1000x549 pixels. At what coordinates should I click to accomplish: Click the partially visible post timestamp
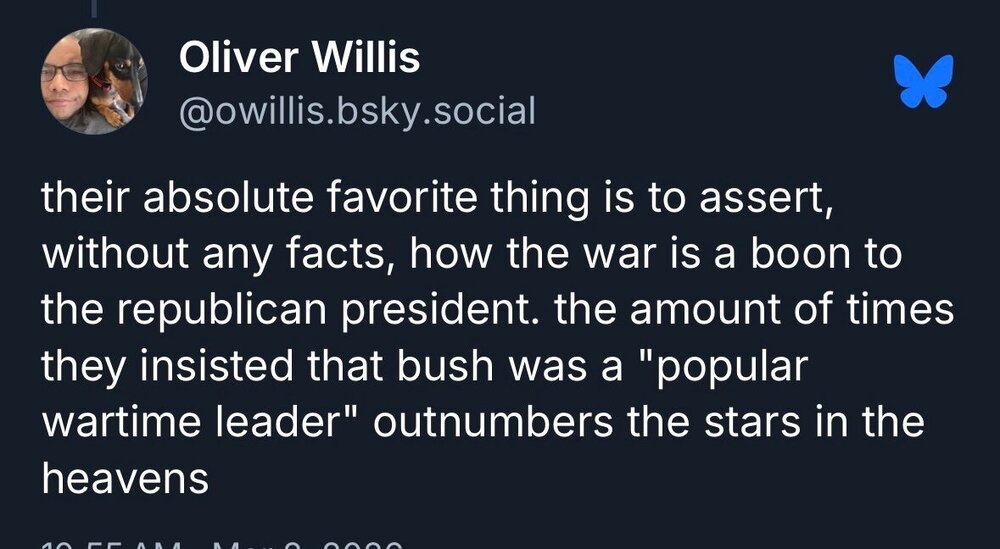click(220, 543)
